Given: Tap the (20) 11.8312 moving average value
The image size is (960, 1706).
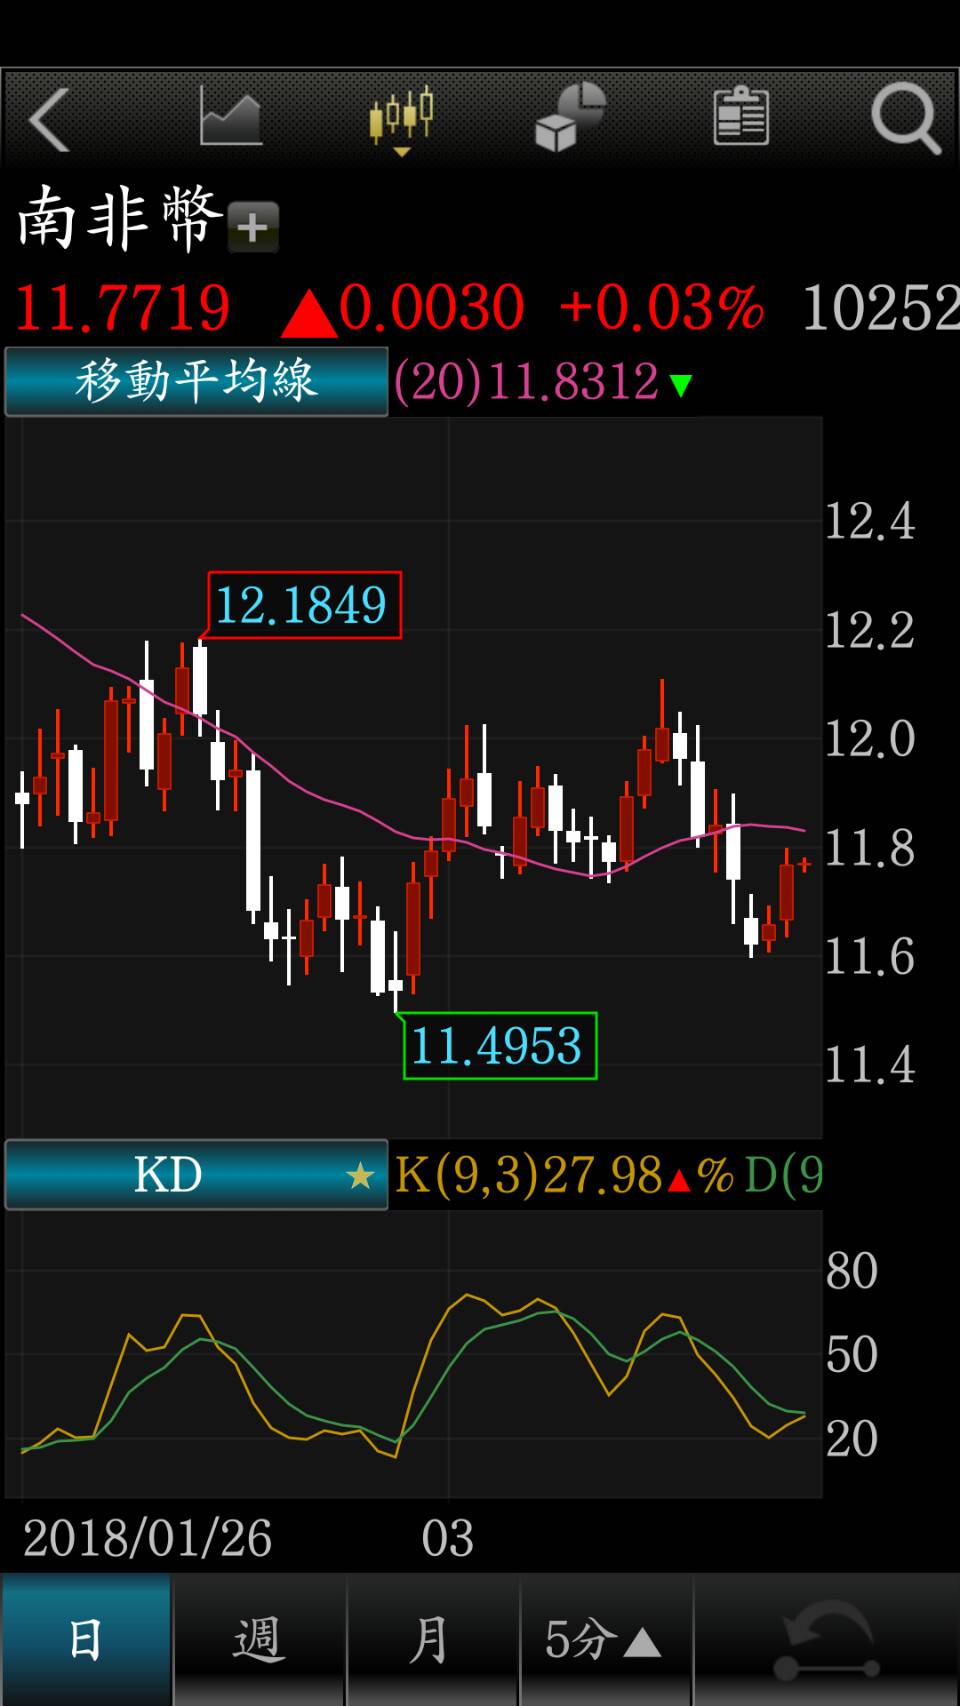Looking at the screenshot, I should pos(541,382).
